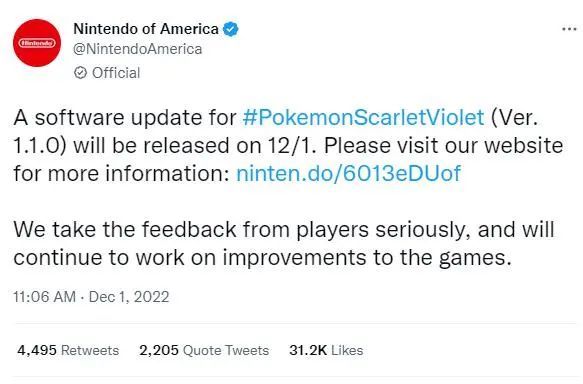Image resolution: width=583 pixels, height=384 pixels.
Task: Select the Official label text
Action: [116, 73]
